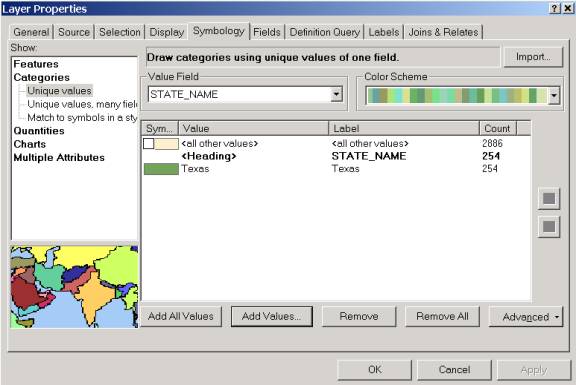The height and width of the screenshot is (385, 576).
Task: Open the Value Field dropdown
Action: click(x=336, y=94)
